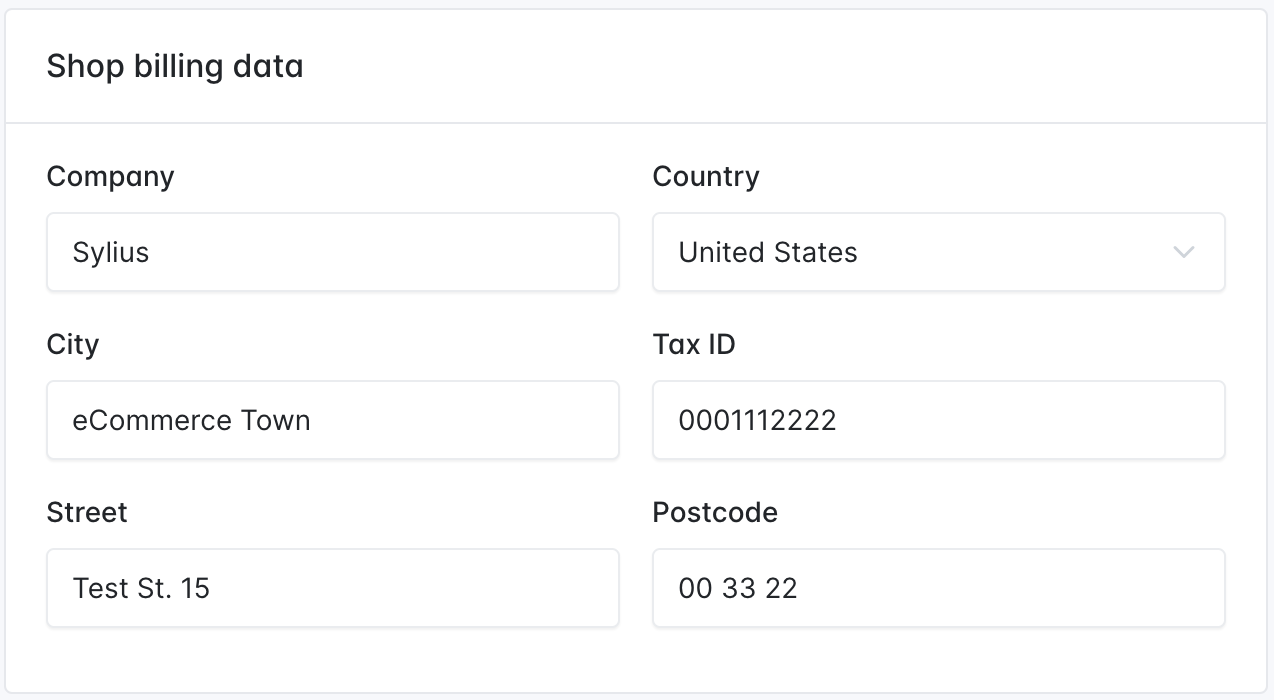Click into the City text field
1274x700 pixels.
pyautogui.click(x=333, y=420)
